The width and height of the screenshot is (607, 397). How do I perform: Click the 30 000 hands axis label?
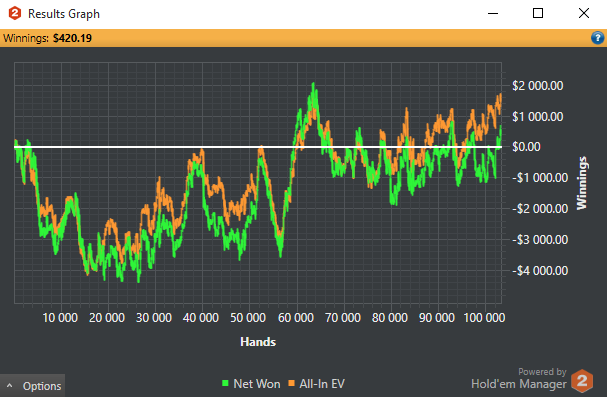[x=154, y=318]
